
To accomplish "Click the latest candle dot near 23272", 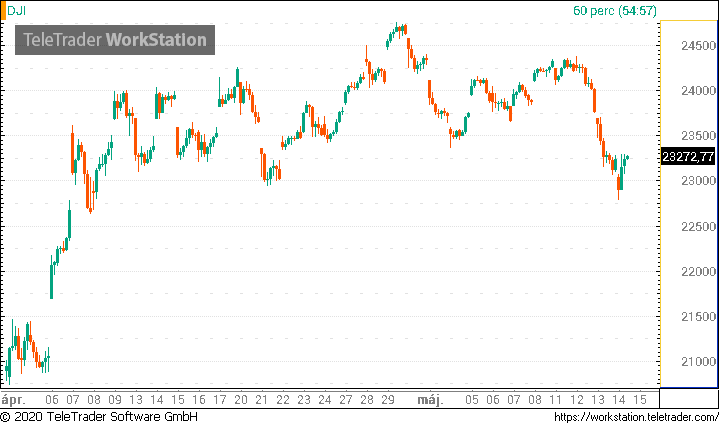I will coord(627,158).
